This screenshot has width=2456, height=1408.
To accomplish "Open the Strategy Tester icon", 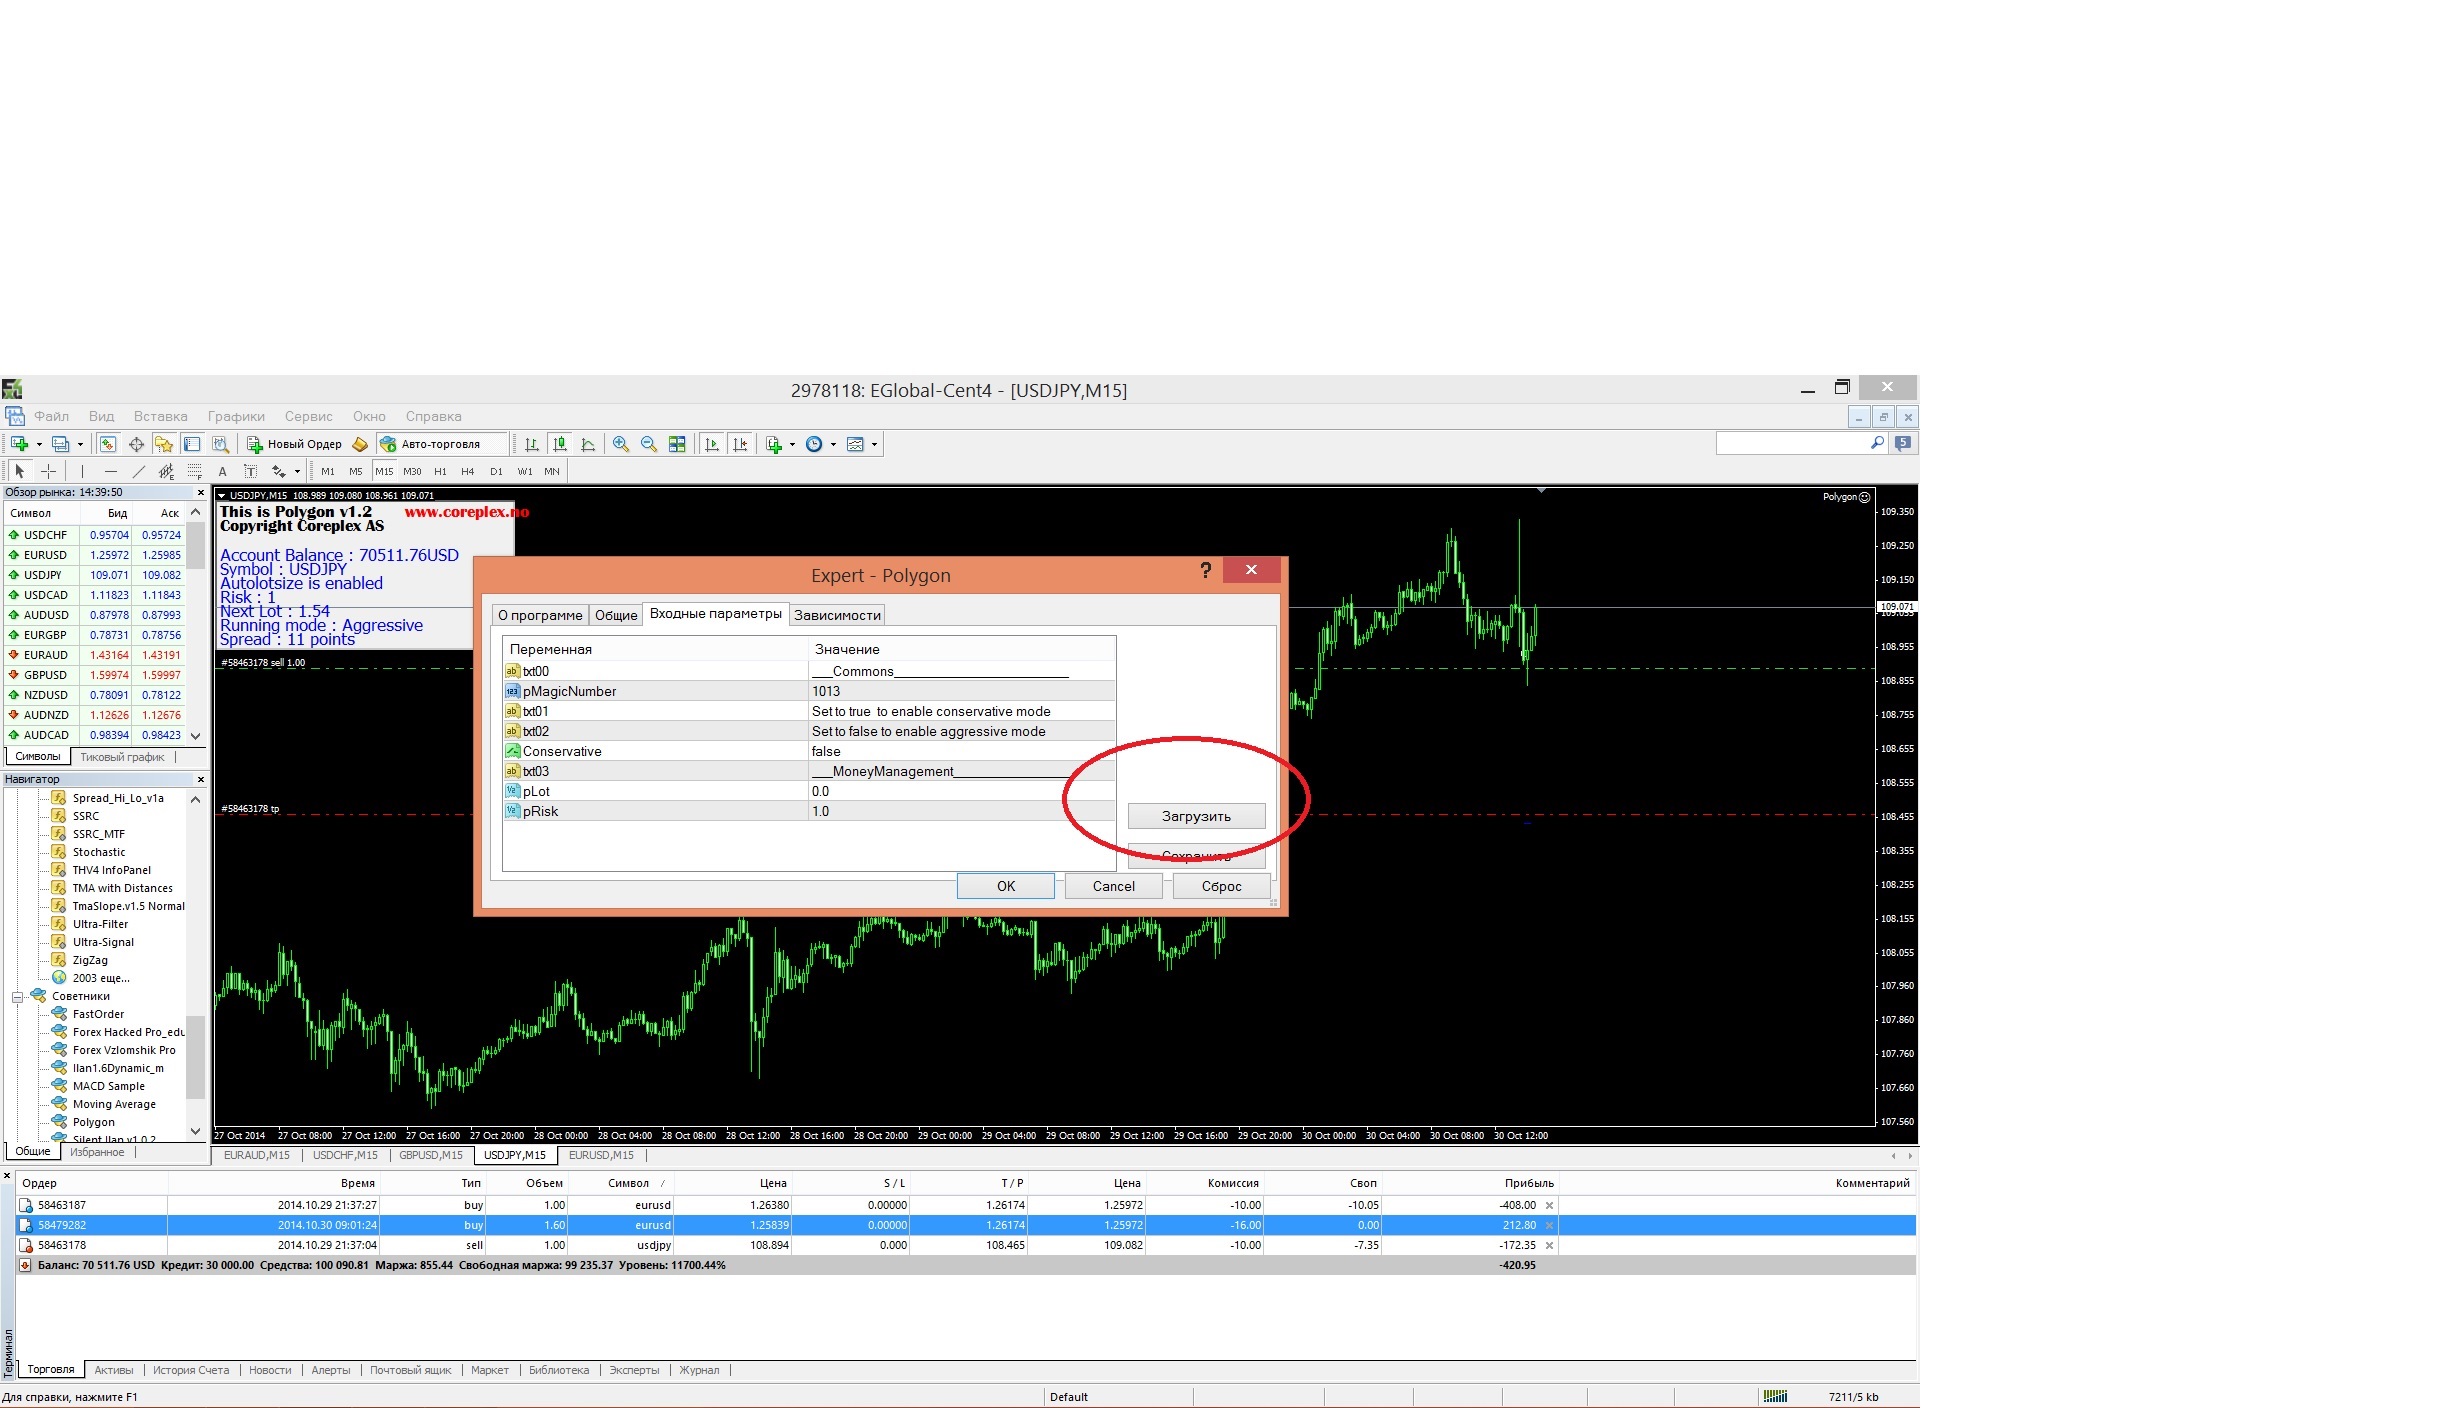I will 220,444.
